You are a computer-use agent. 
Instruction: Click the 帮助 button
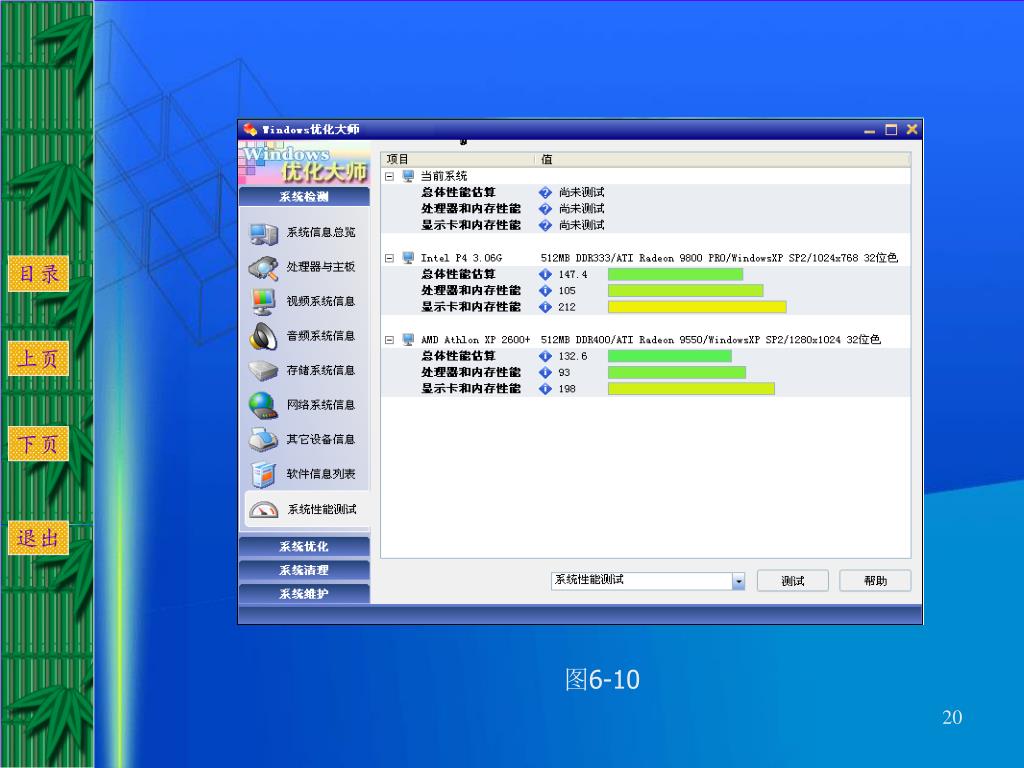[x=875, y=581]
